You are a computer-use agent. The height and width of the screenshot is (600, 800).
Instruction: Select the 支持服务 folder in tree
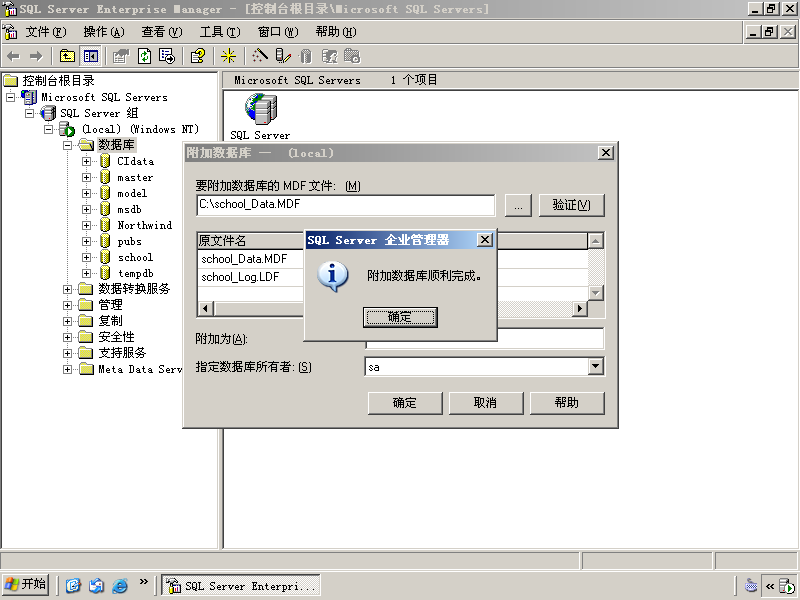coord(122,353)
